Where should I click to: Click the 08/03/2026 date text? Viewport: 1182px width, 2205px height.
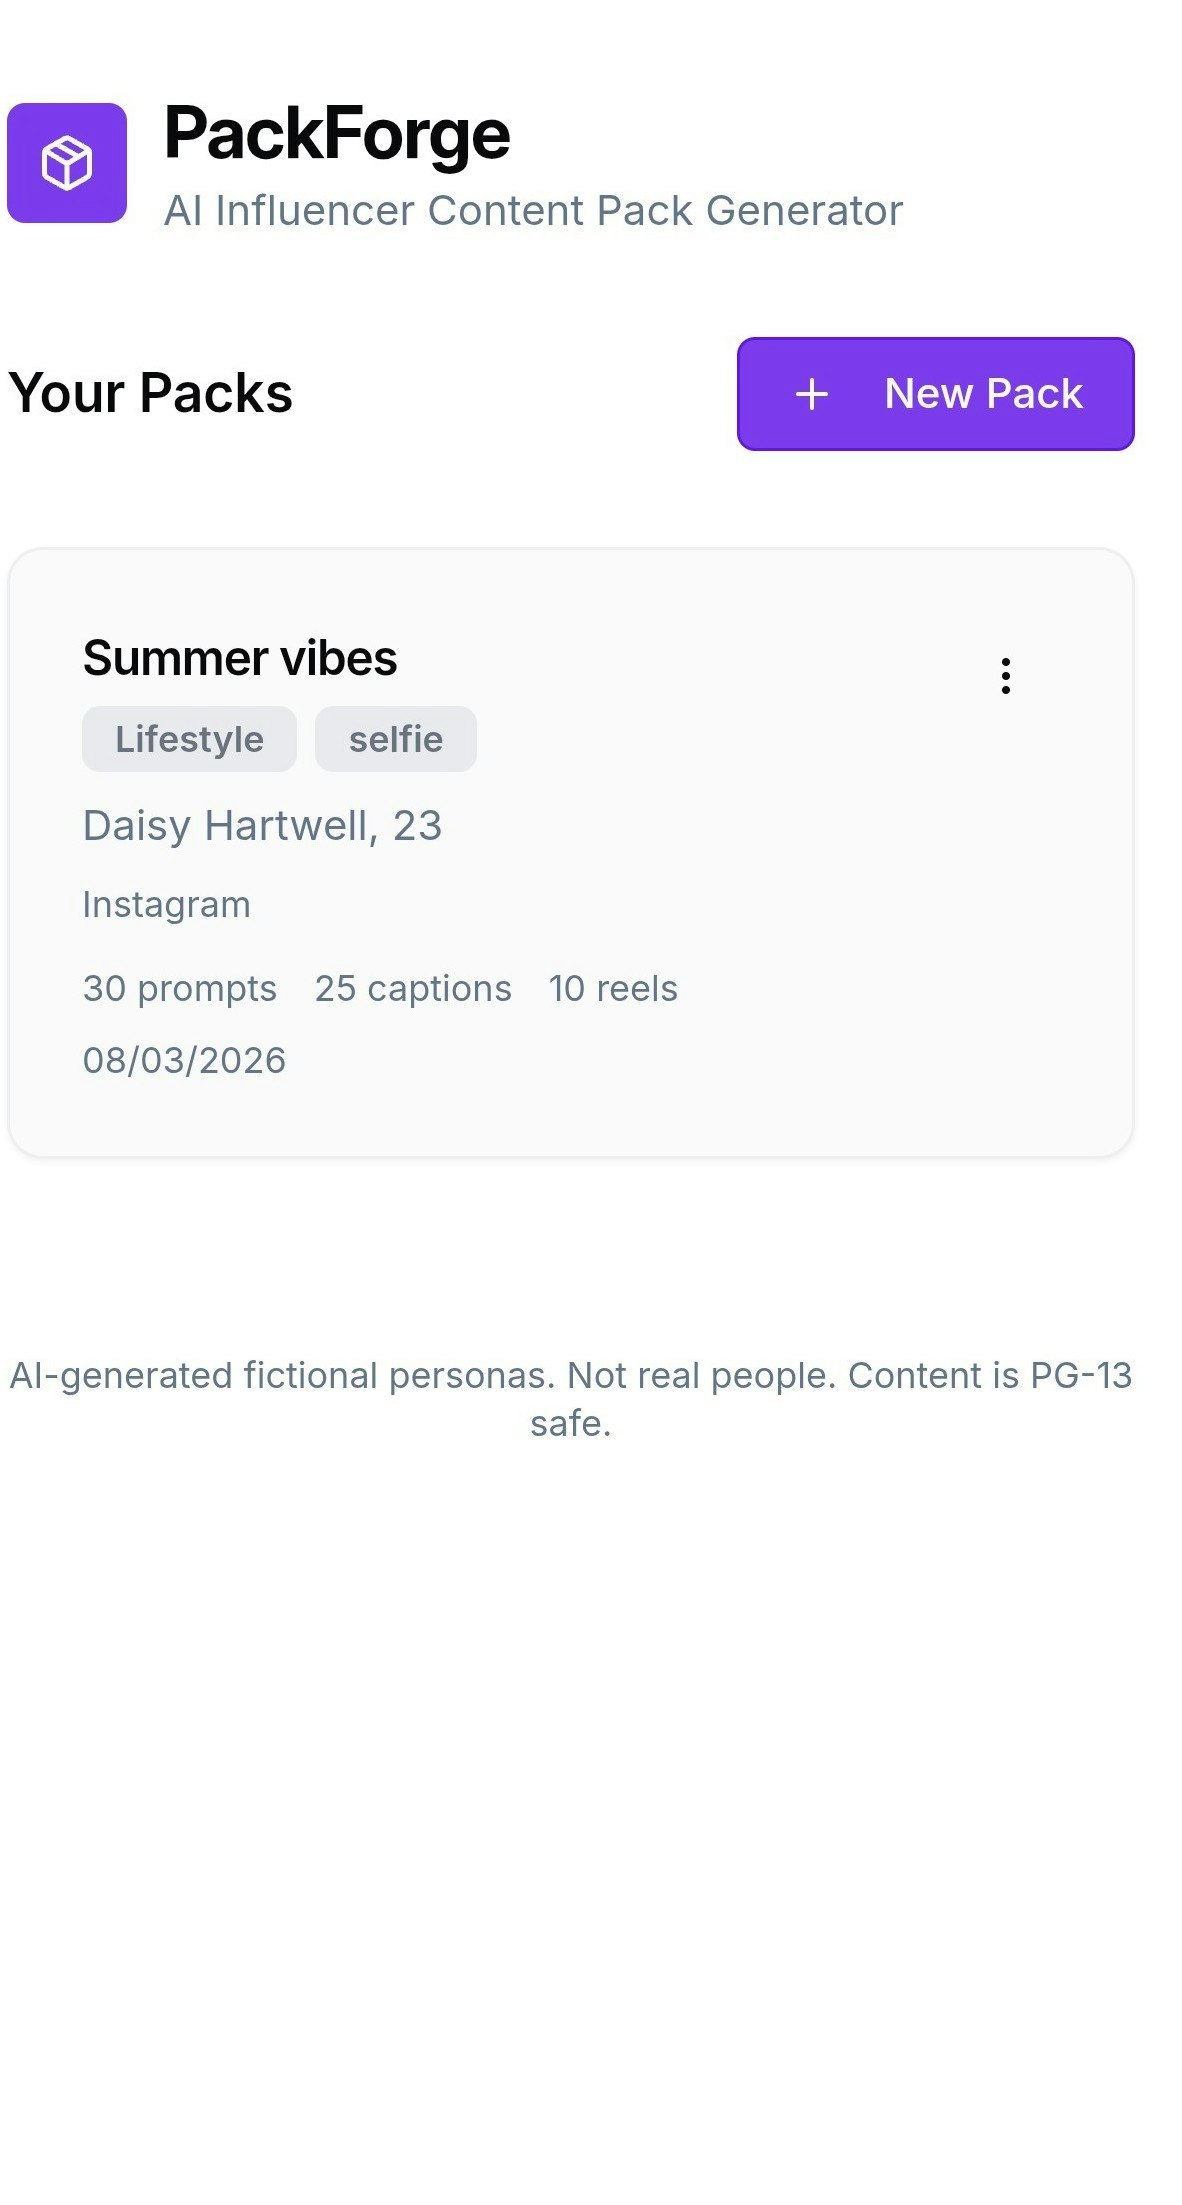click(x=183, y=1059)
